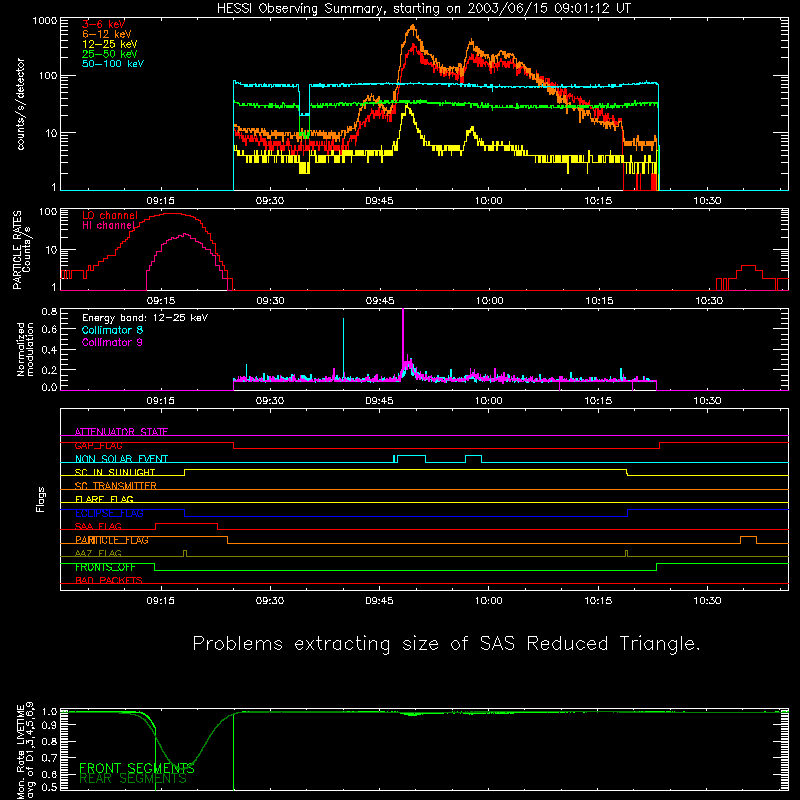This screenshot has width=800, height=800.
Task: Pick the cyan 50-100 keV legend label
Action: point(112,64)
